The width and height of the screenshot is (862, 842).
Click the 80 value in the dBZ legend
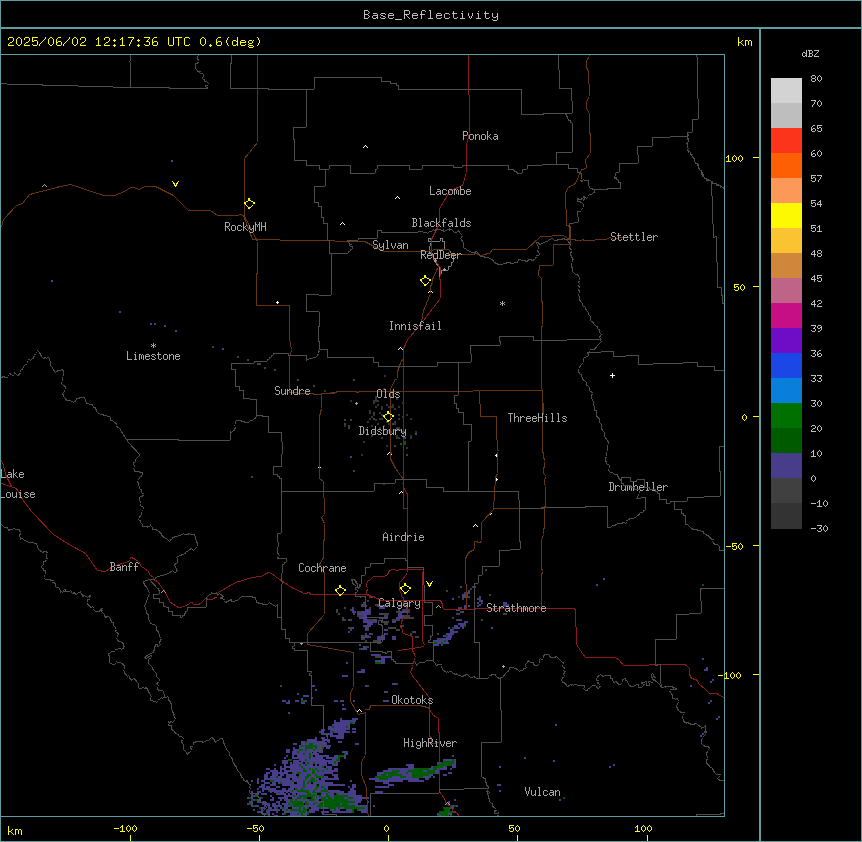tap(816, 79)
